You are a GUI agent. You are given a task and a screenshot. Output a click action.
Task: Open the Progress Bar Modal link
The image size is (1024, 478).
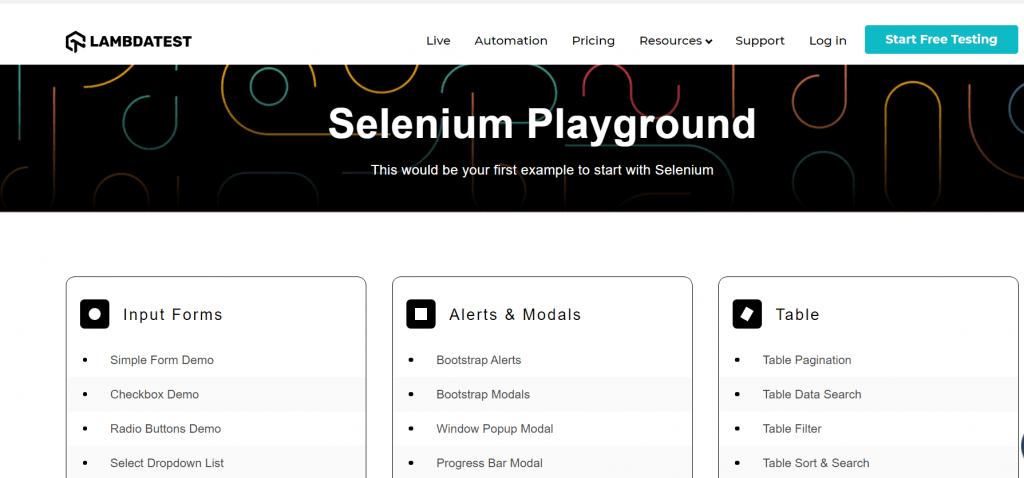(489, 463)
